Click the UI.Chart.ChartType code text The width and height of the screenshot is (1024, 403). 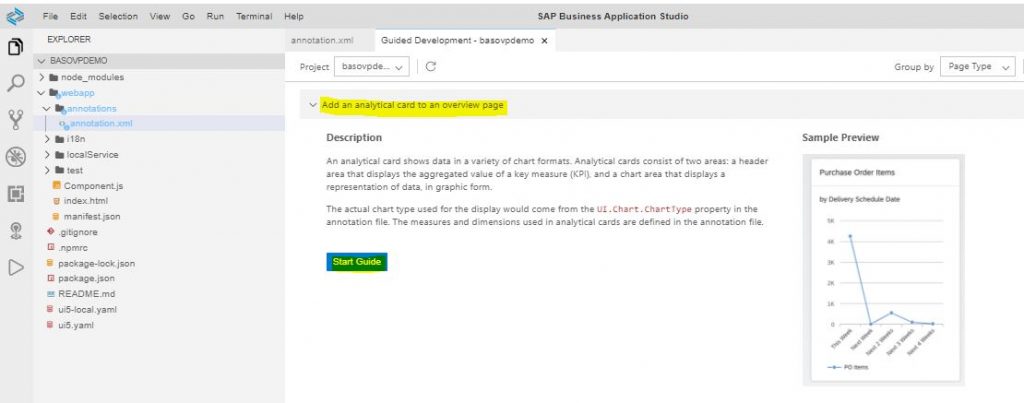pyautogui.click(x=644, y=209)
